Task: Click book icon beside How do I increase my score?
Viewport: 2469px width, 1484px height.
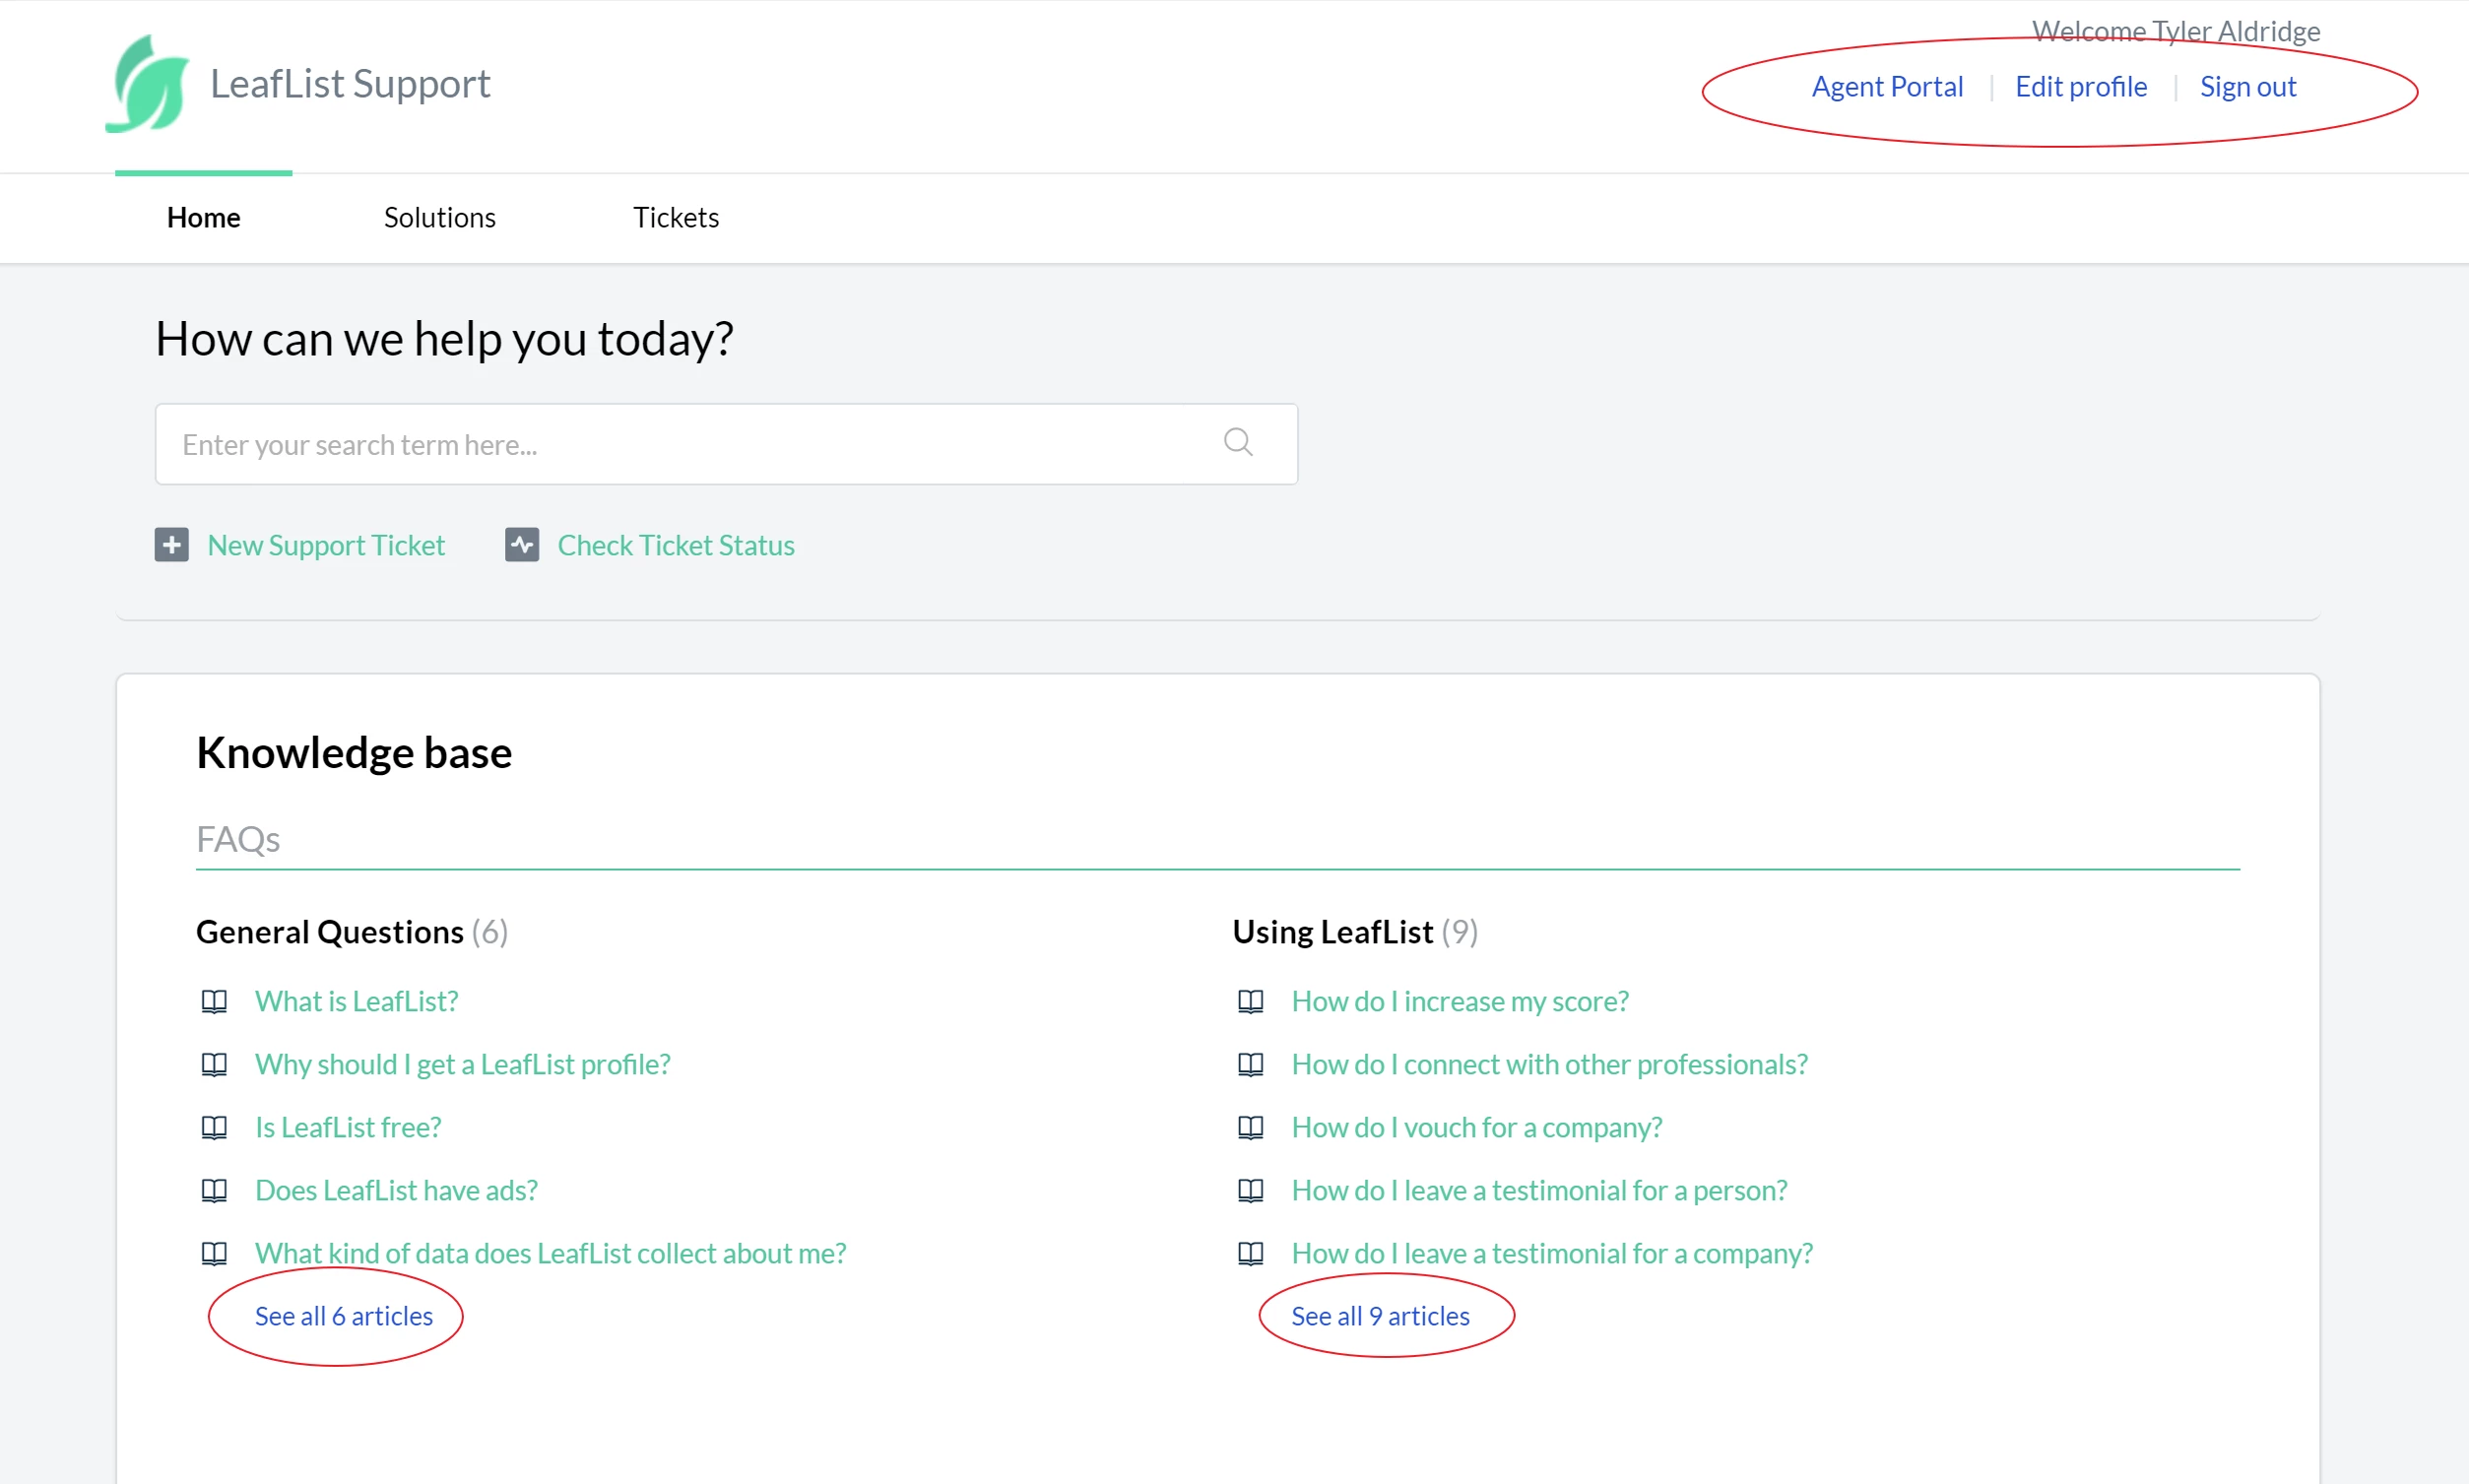Action: [1251, 1001]
